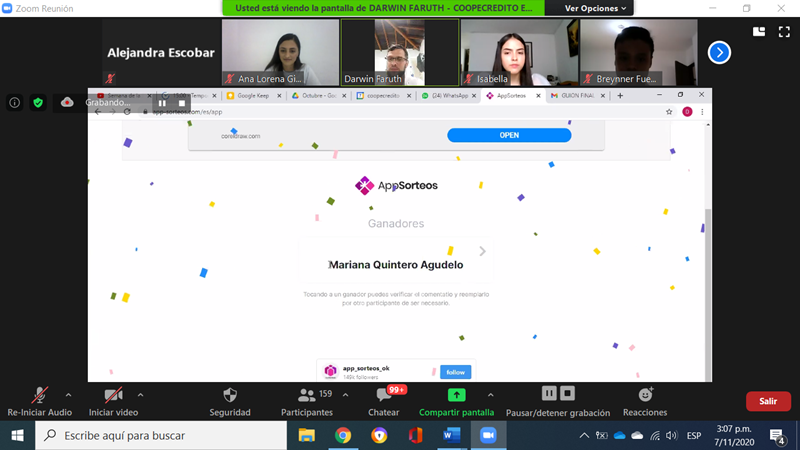800x450 pixels.
Task: Open the volume control in tray
Action: tap(671, 435)
